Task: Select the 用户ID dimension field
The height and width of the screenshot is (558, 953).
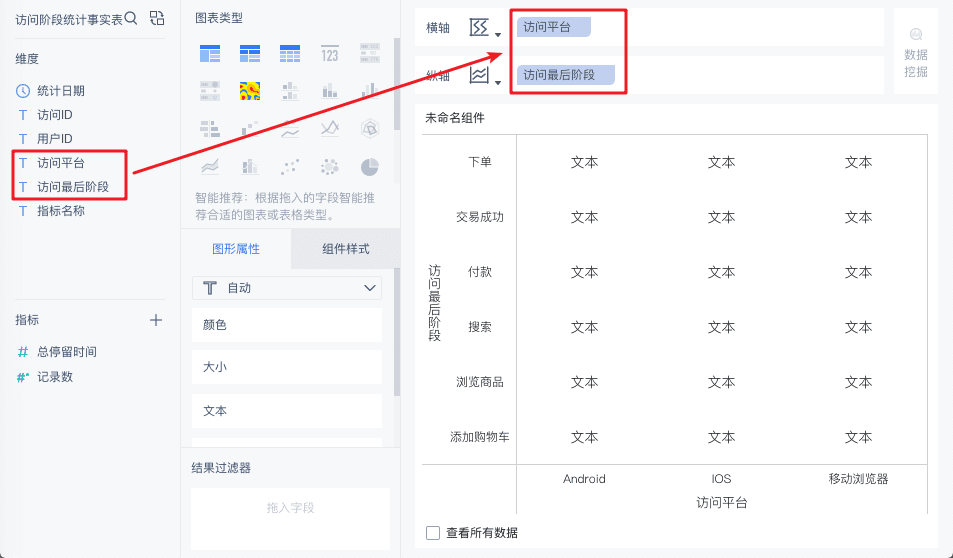Action: pos(55,139)
